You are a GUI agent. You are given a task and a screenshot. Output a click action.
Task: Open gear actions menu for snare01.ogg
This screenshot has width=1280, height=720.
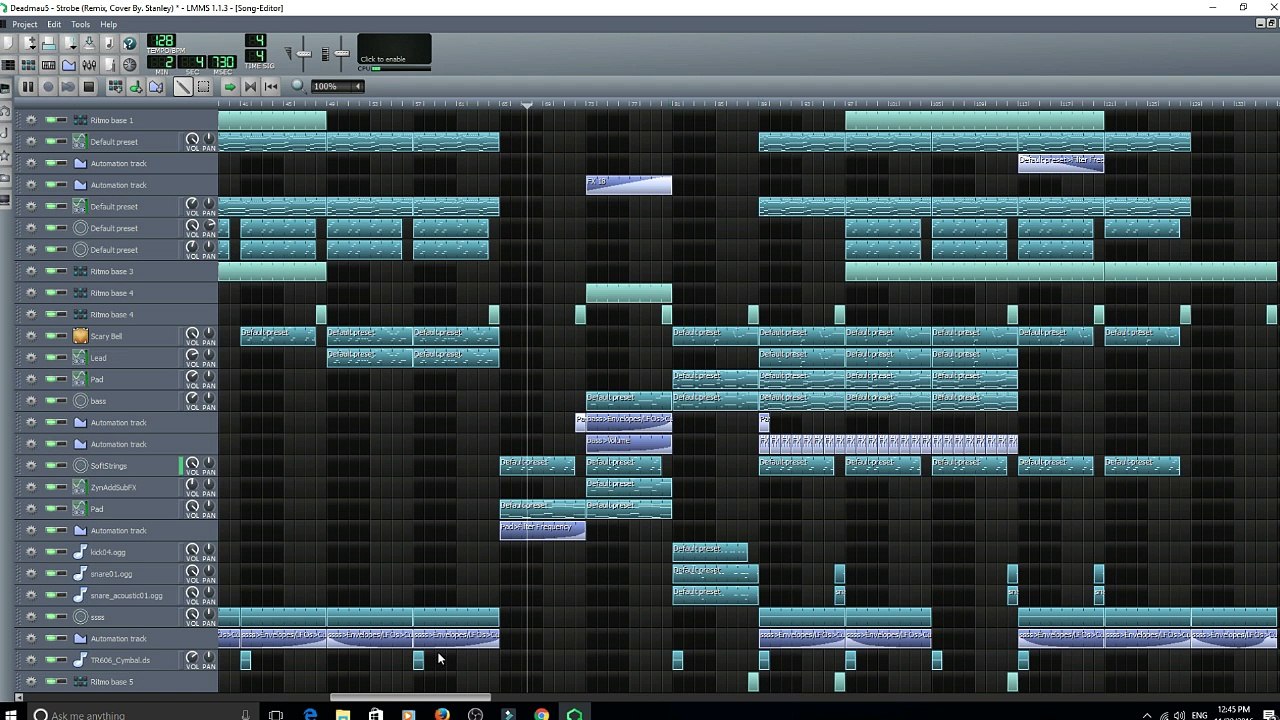(31, 574)
